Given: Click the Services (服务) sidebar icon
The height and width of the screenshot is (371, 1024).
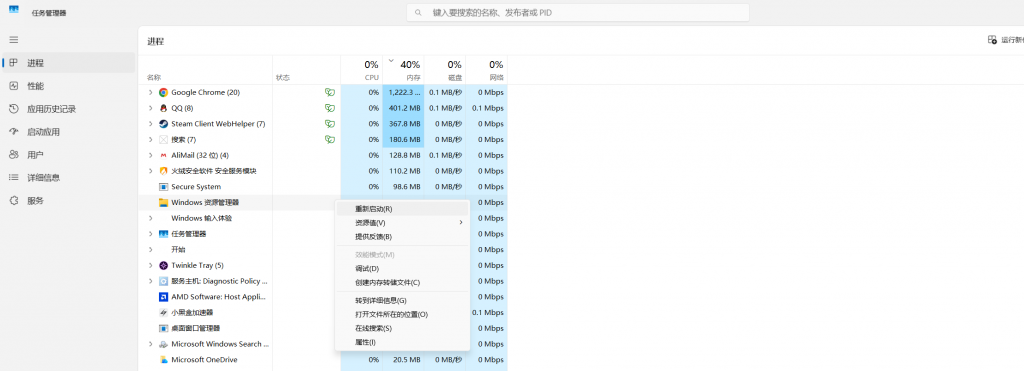Looking at the screenshot, I should click(14, 201).
